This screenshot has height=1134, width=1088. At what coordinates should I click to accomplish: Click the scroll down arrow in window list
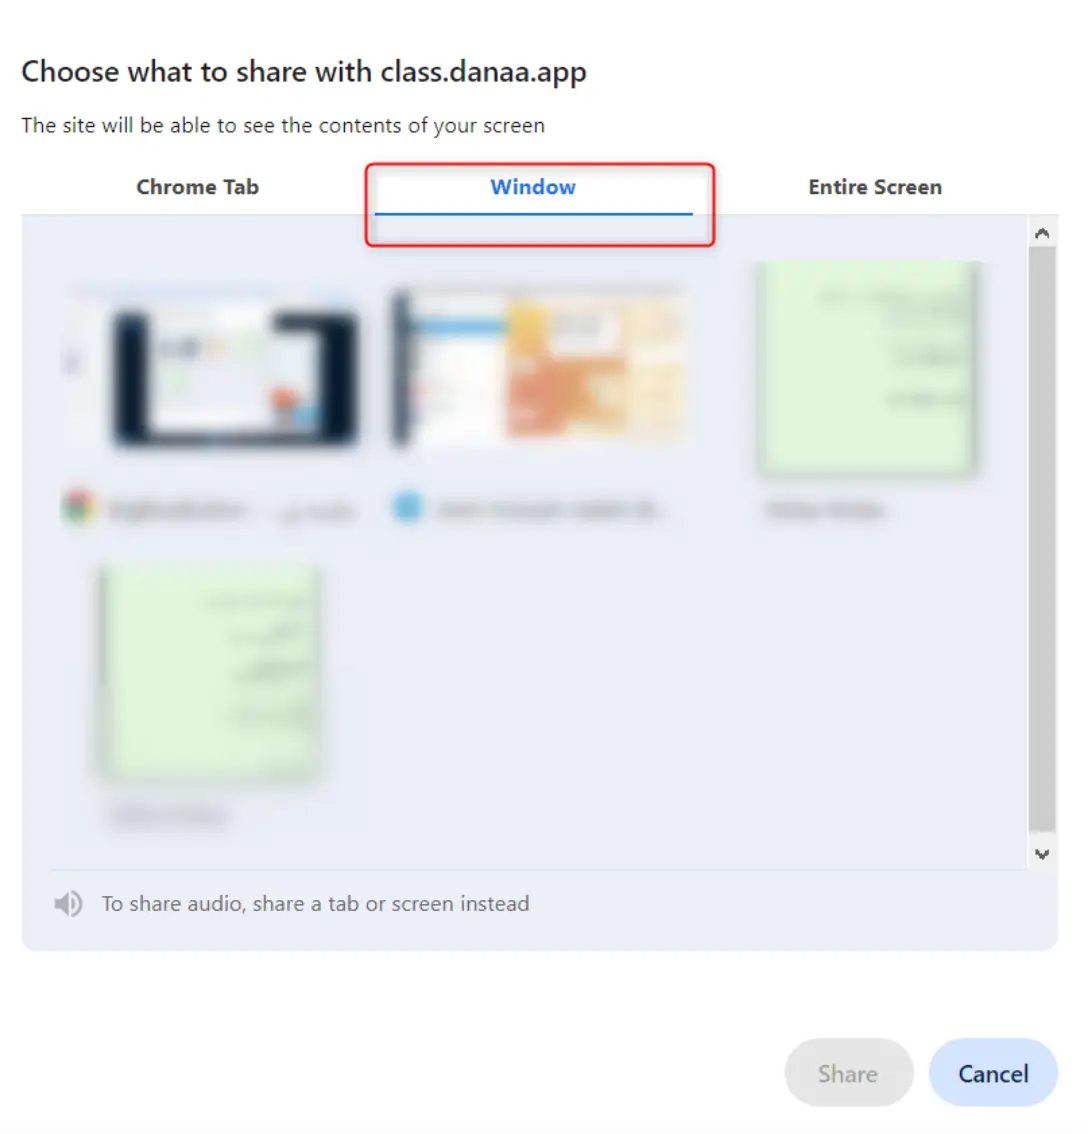coord(1042,854)
